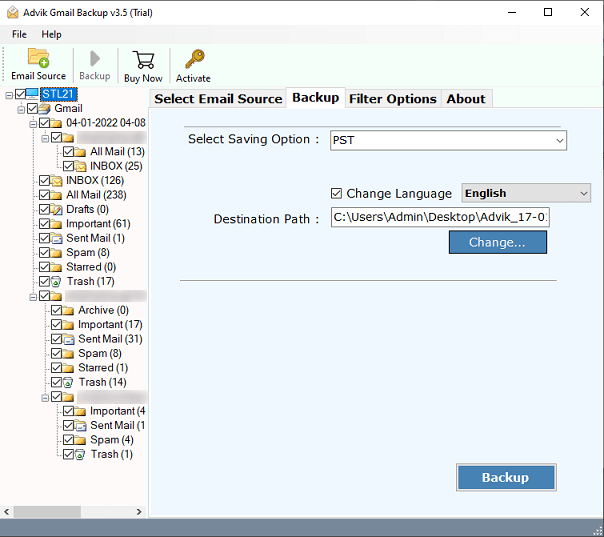Uncheck the Important (17) checkbox

point(56,325)
